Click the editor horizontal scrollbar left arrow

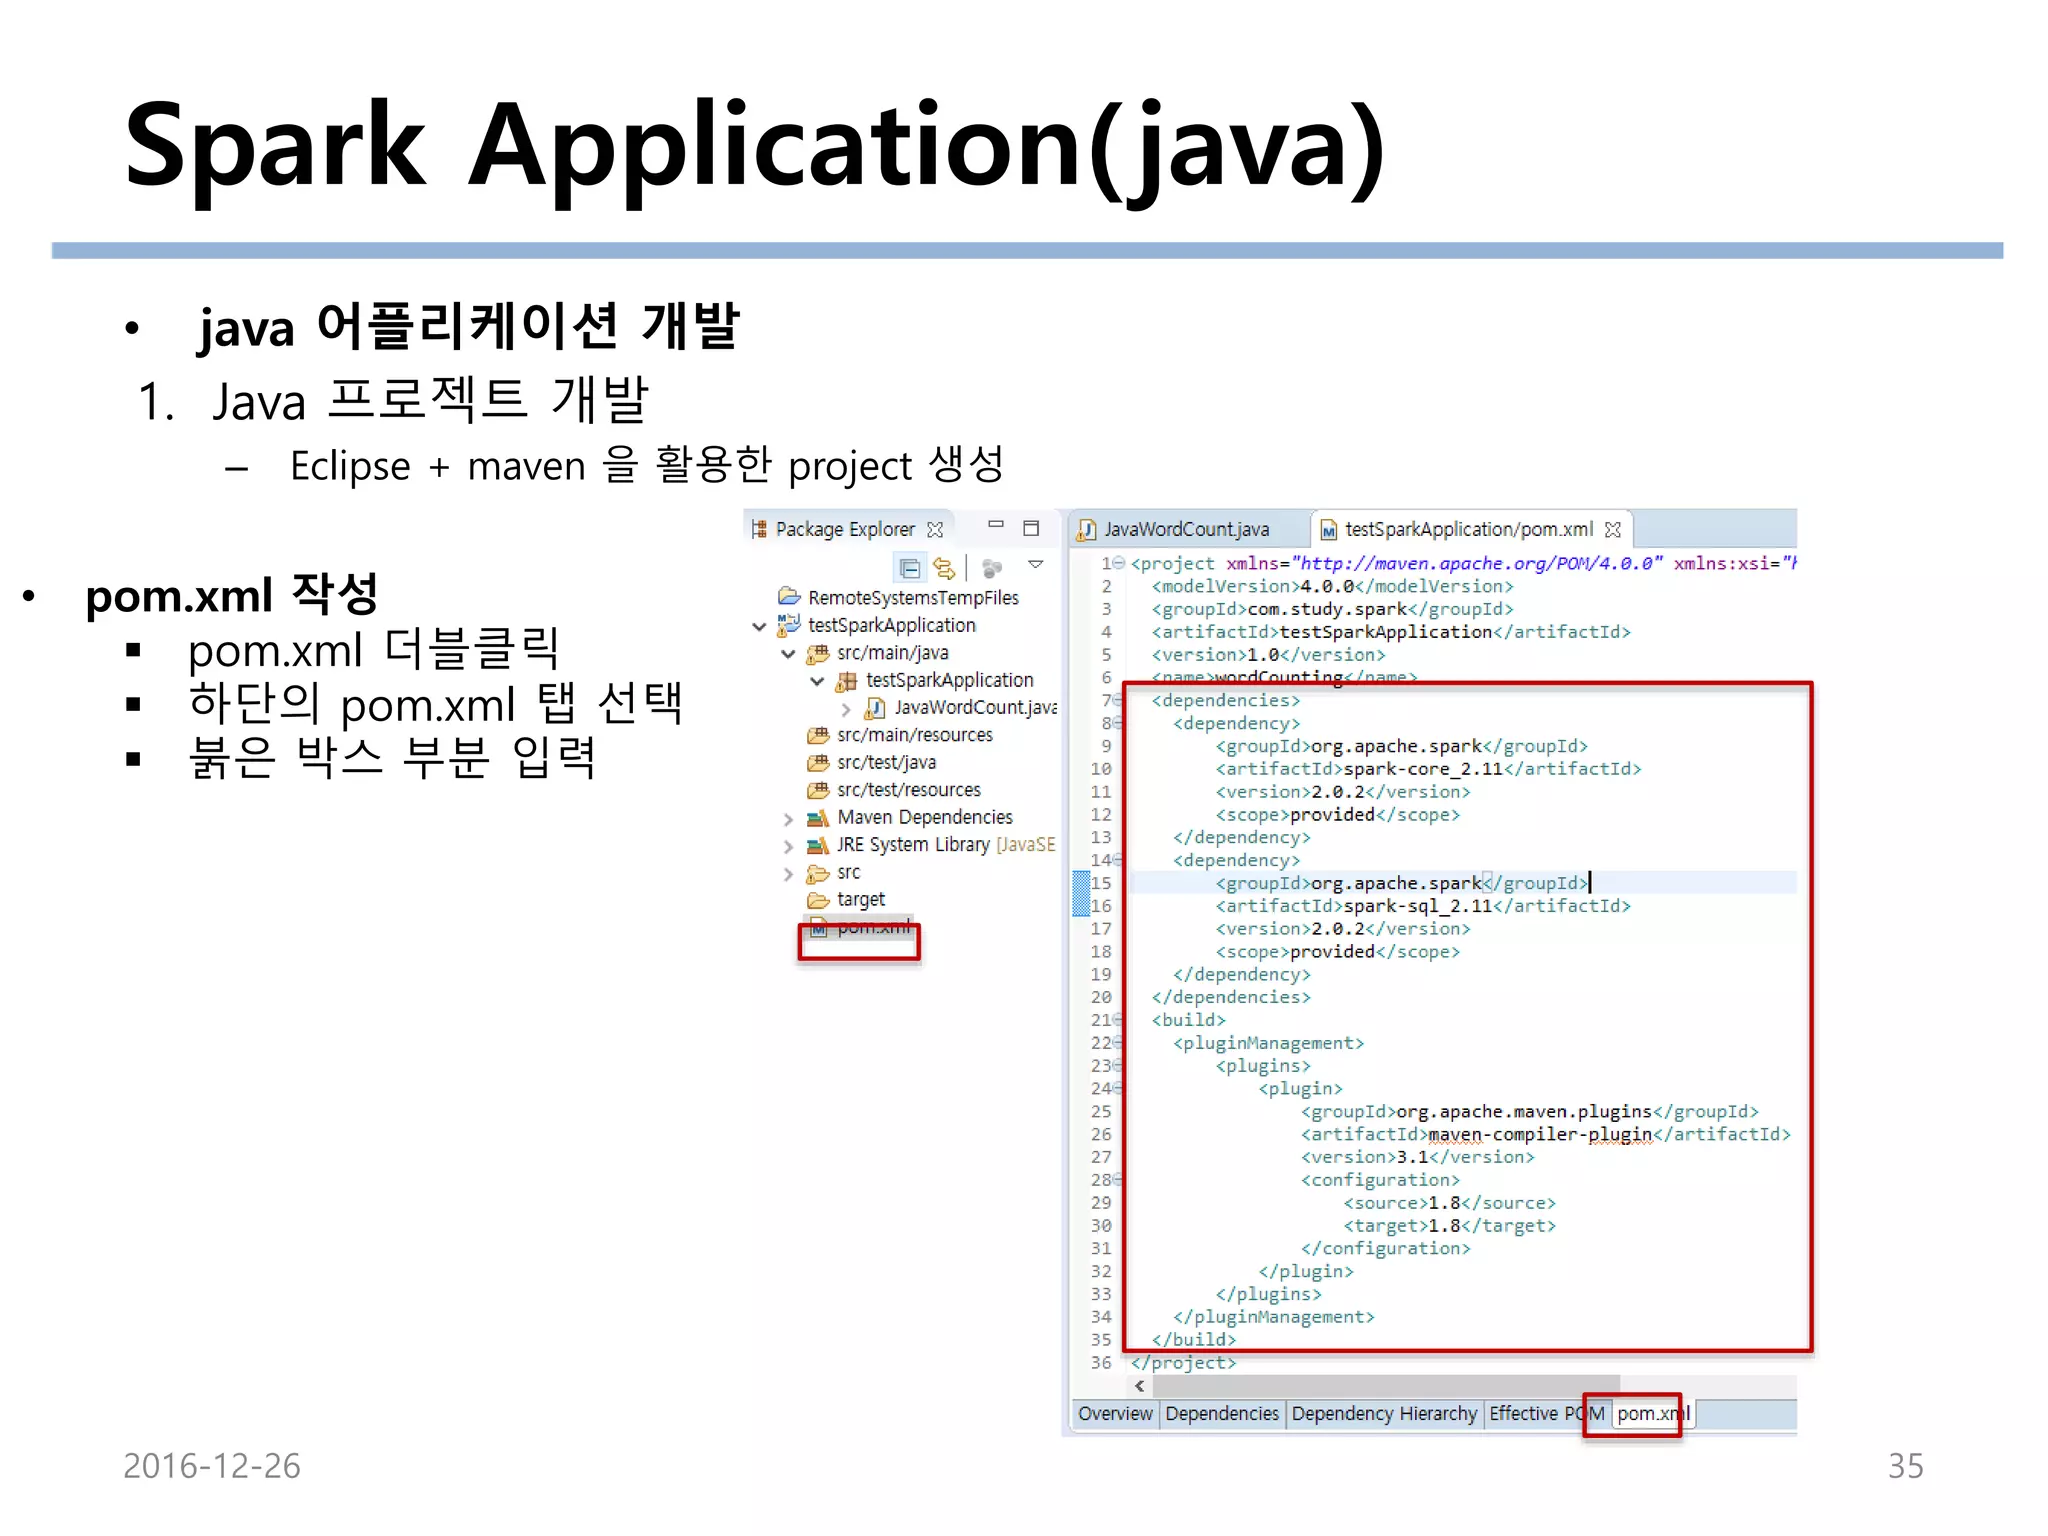(1140, 1386)
